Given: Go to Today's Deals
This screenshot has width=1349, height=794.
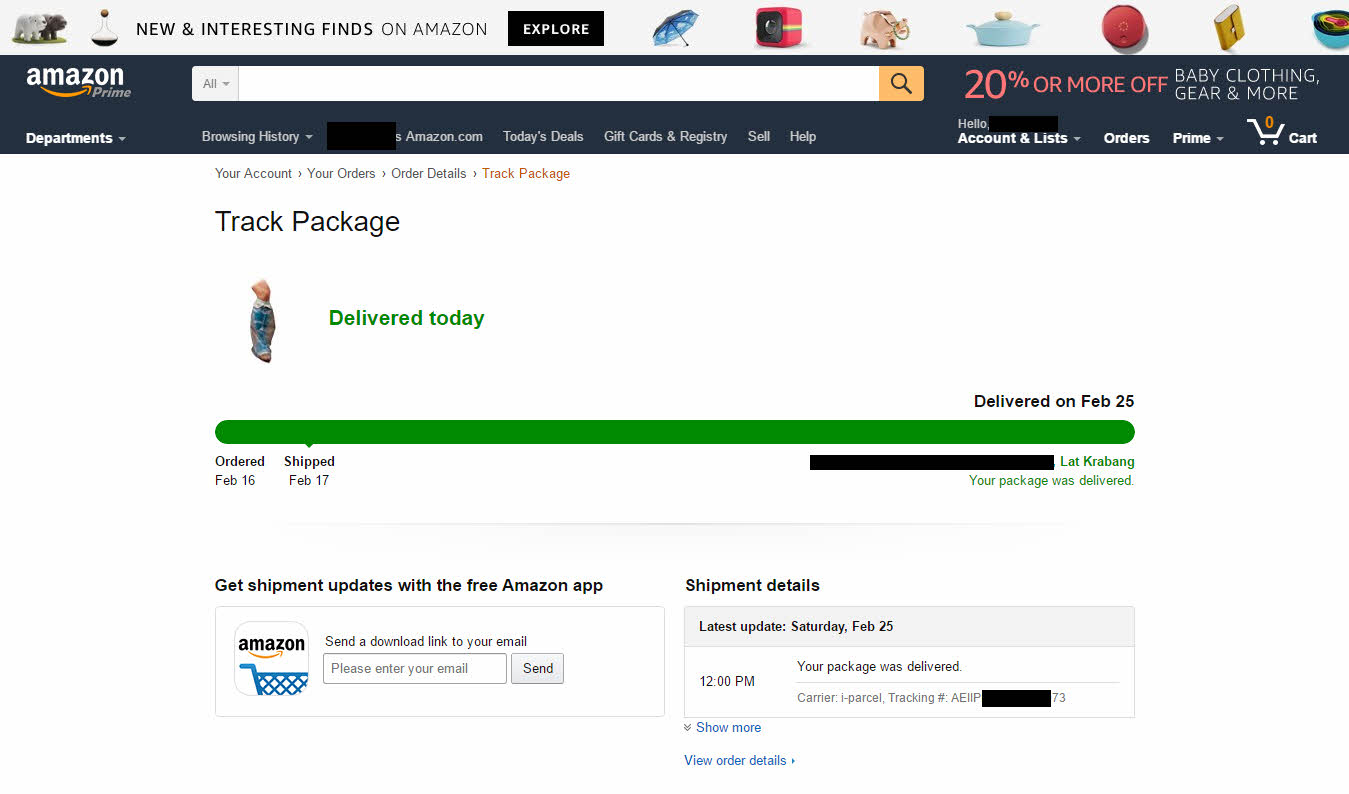Looking at the screenshot, I should point(543,137).
